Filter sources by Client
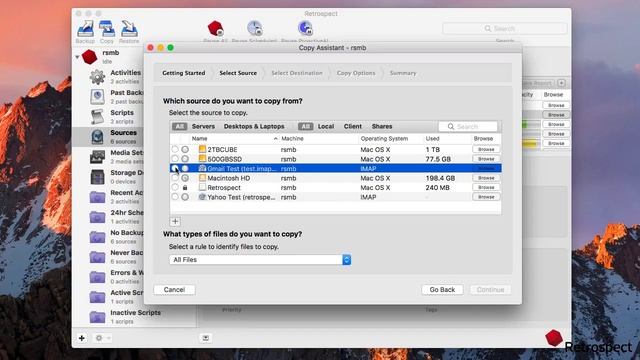This screenshot has height=360, width=640. tap(353, 127)
